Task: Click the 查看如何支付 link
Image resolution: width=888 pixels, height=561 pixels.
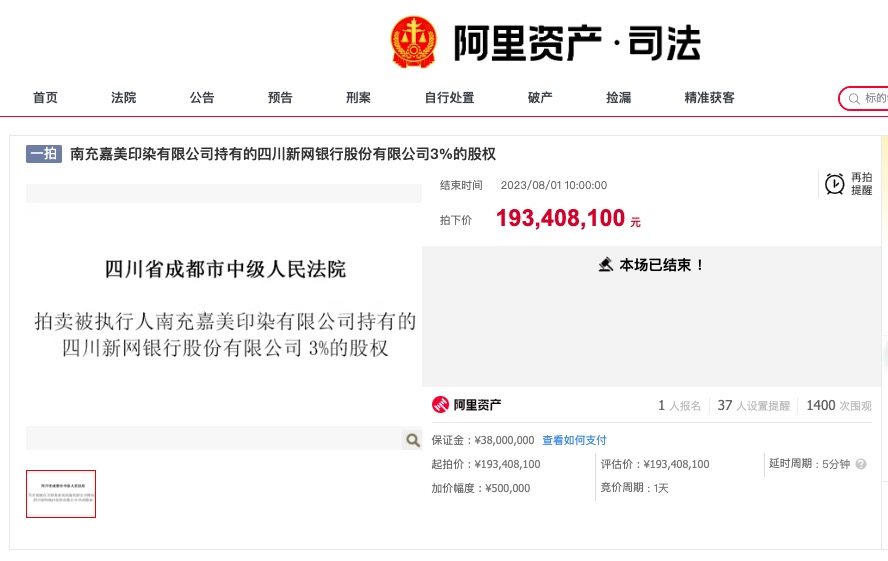Action: point(574,440)
